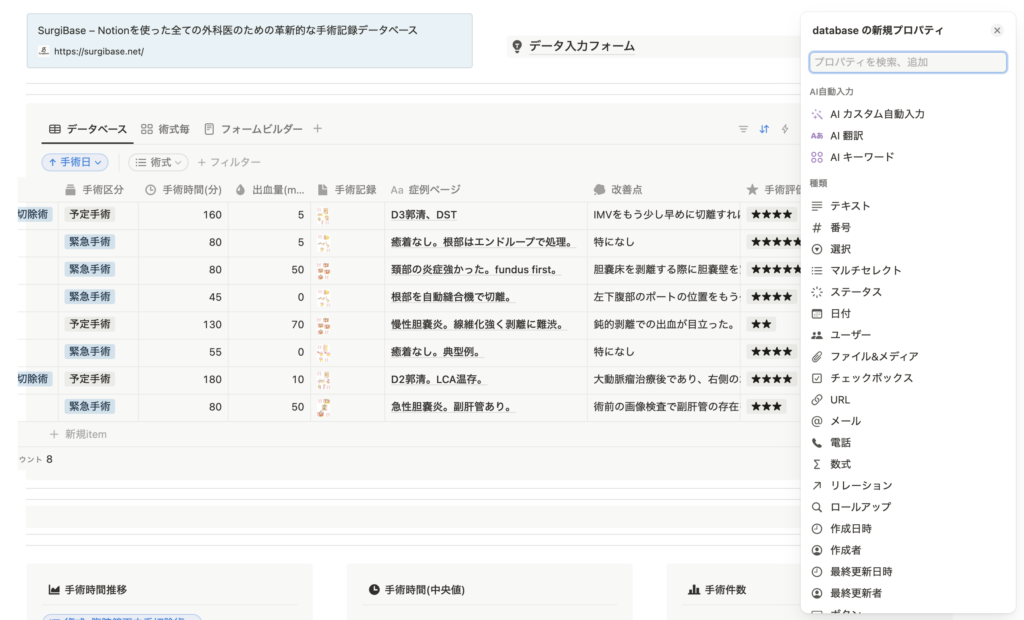Viewport: 1024px width, 620px height.
Task: Open the 出血量 column header
Action: (270, 189)
